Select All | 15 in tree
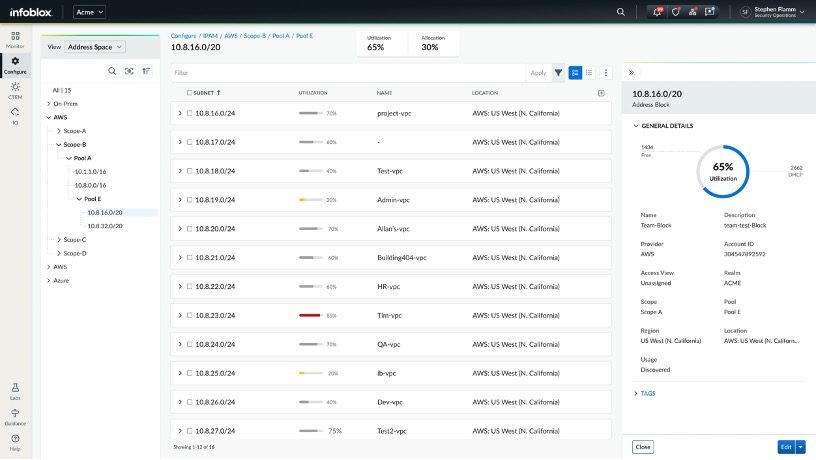The height and width of the screenshot is (460, 816). (62, 91)
